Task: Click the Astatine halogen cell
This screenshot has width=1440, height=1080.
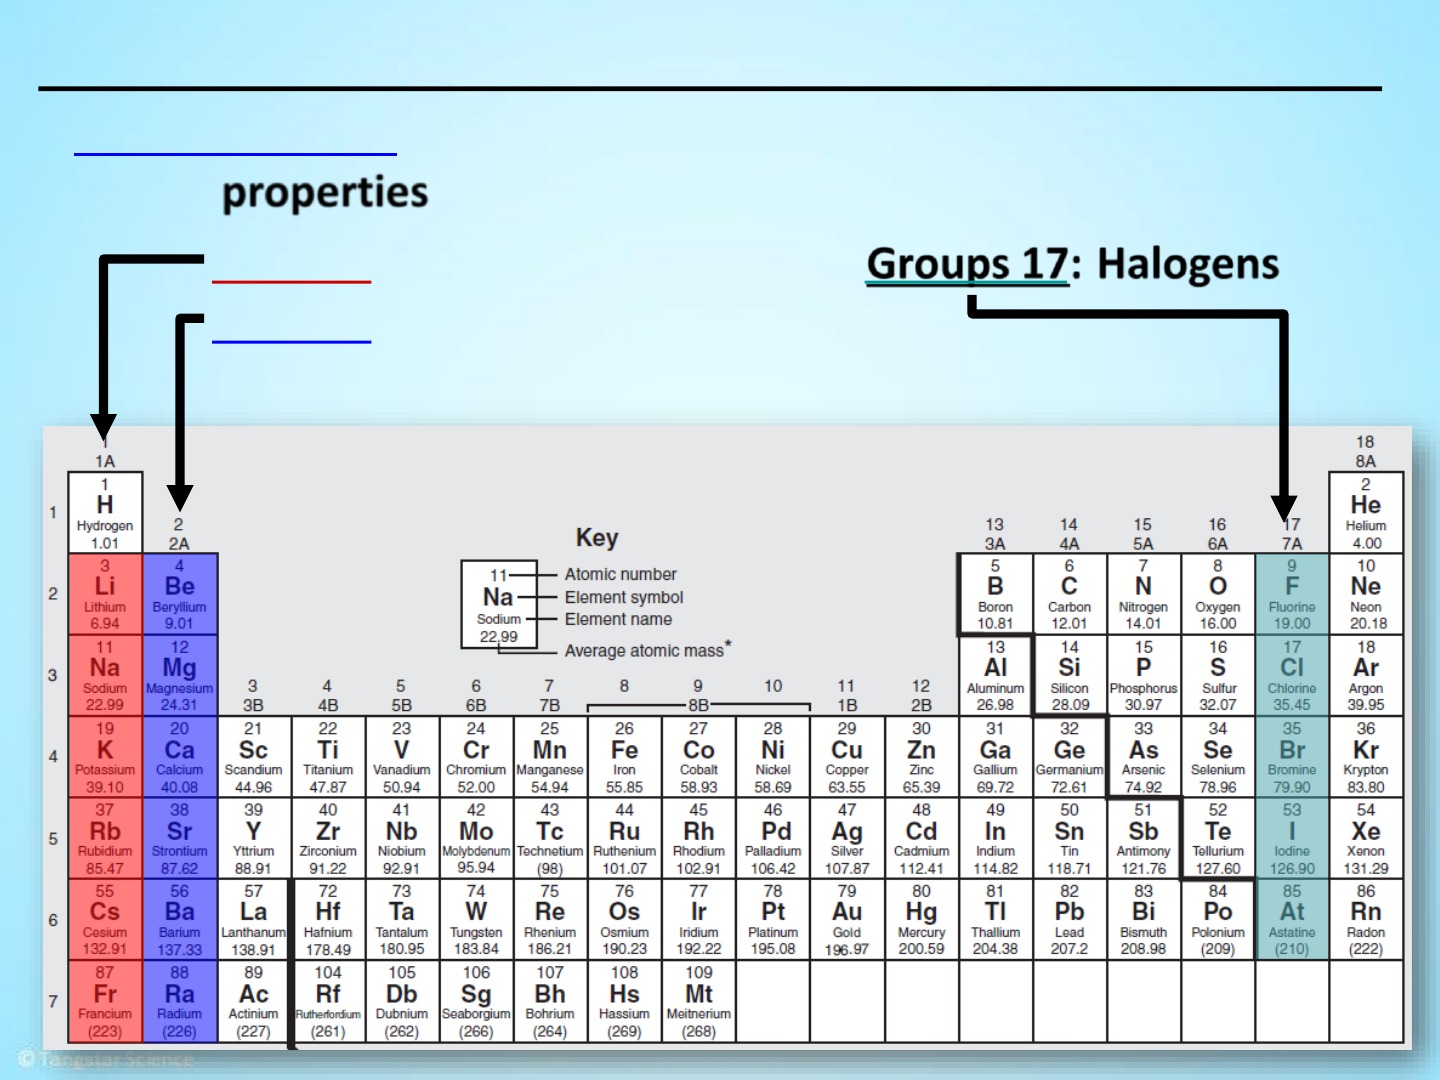Action: click(1292, 919)
